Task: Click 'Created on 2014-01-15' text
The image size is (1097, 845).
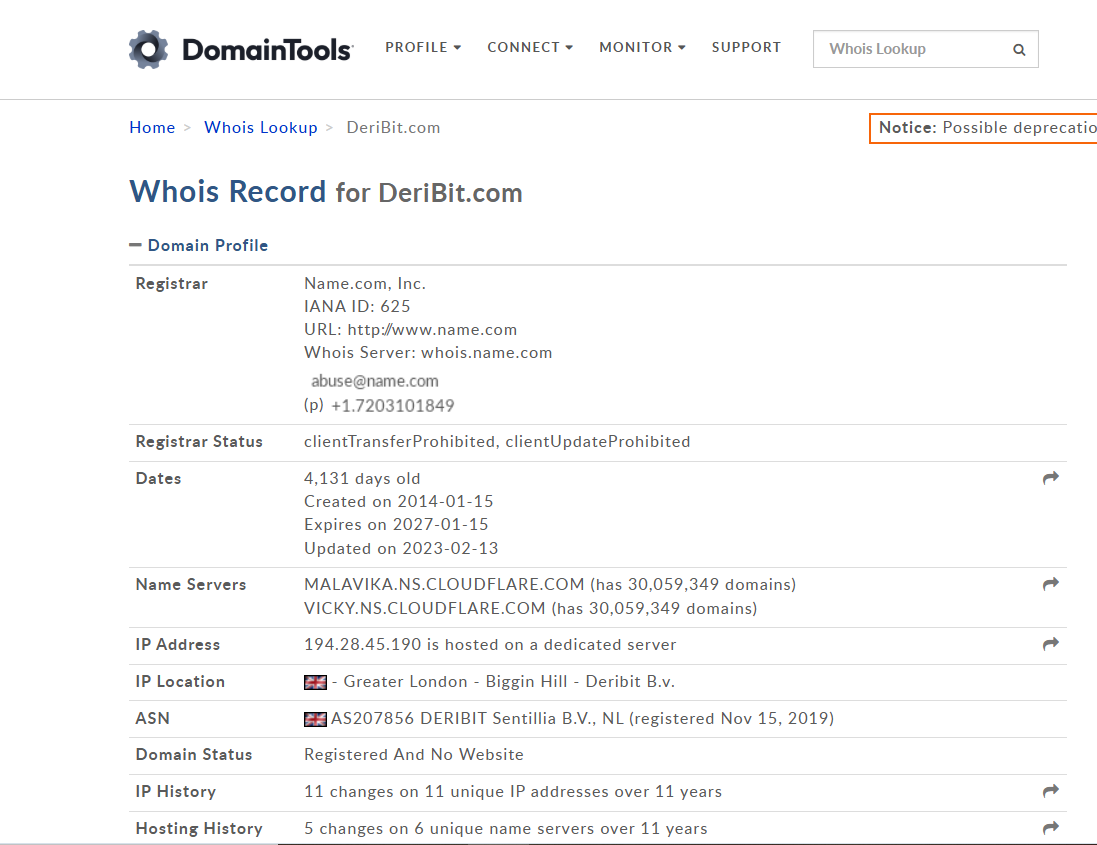Action: pos(398,502)
